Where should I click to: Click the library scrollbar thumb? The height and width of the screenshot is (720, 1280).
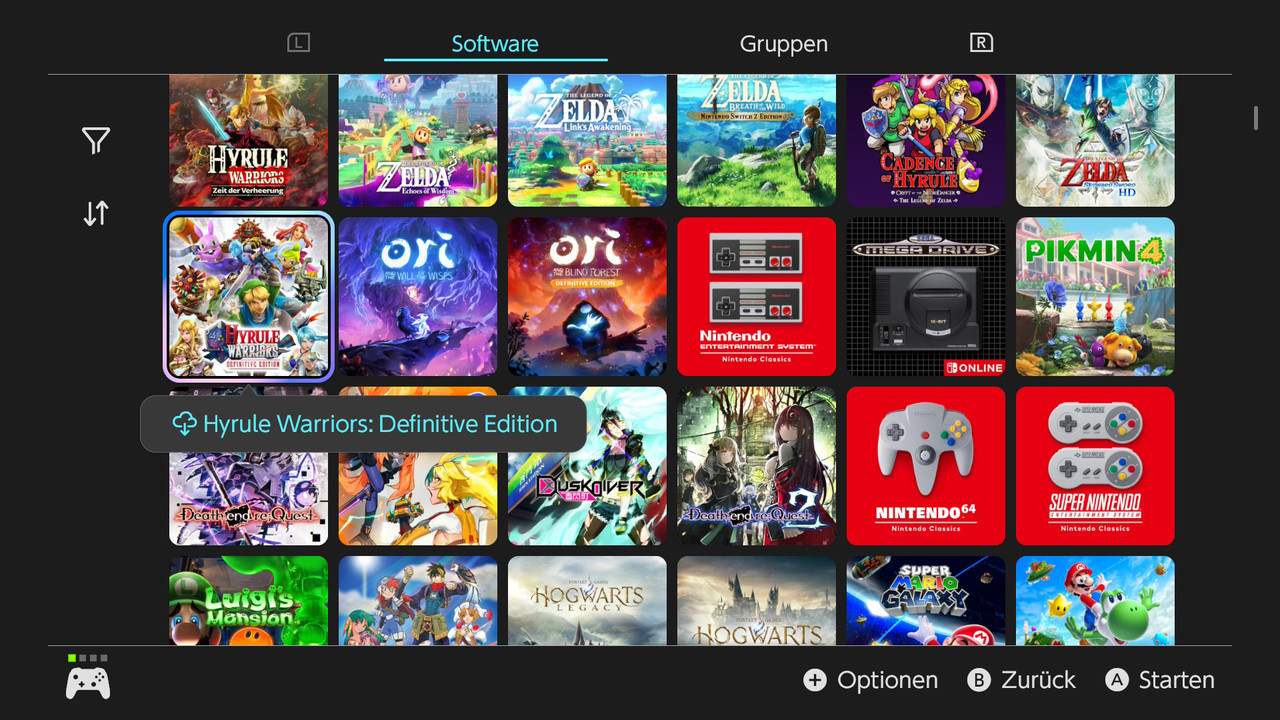point(1256,118)
